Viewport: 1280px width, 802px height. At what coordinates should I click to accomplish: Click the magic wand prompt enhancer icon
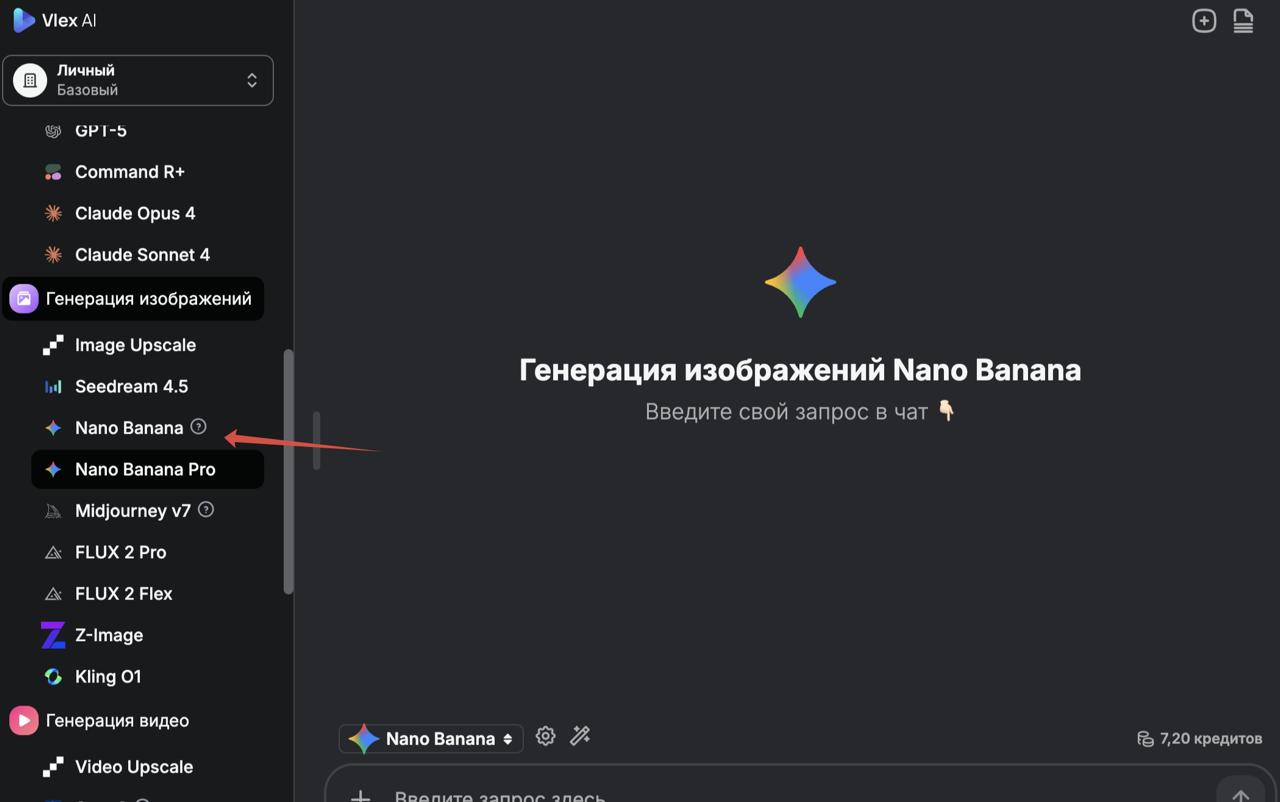pos(580,736)
